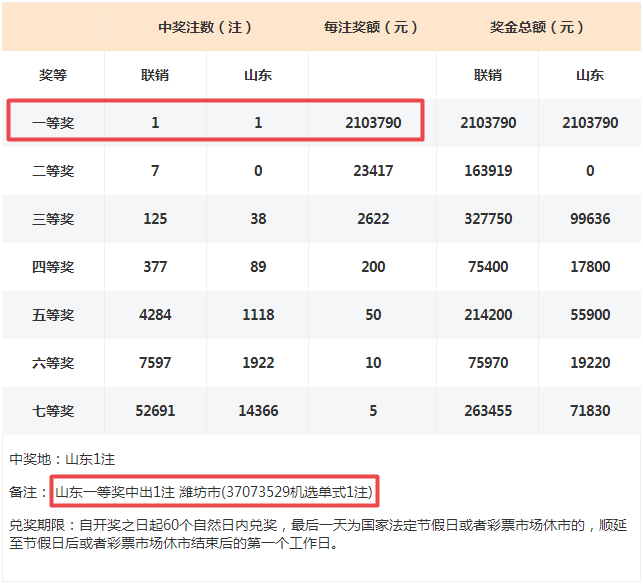This screenshot has height=584, width=643.
Task: Click the 六等奖 row label
Action: tap(53, 363)
